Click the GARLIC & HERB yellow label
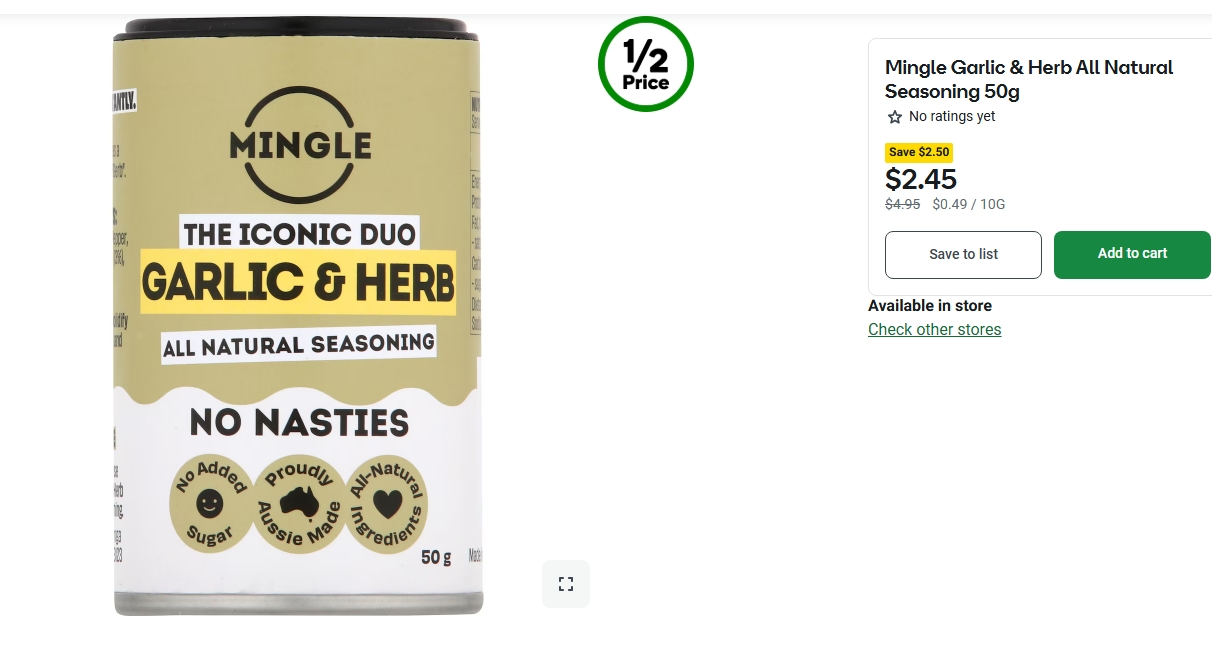This screenshot has height=646, width=1212. [298, 282]
